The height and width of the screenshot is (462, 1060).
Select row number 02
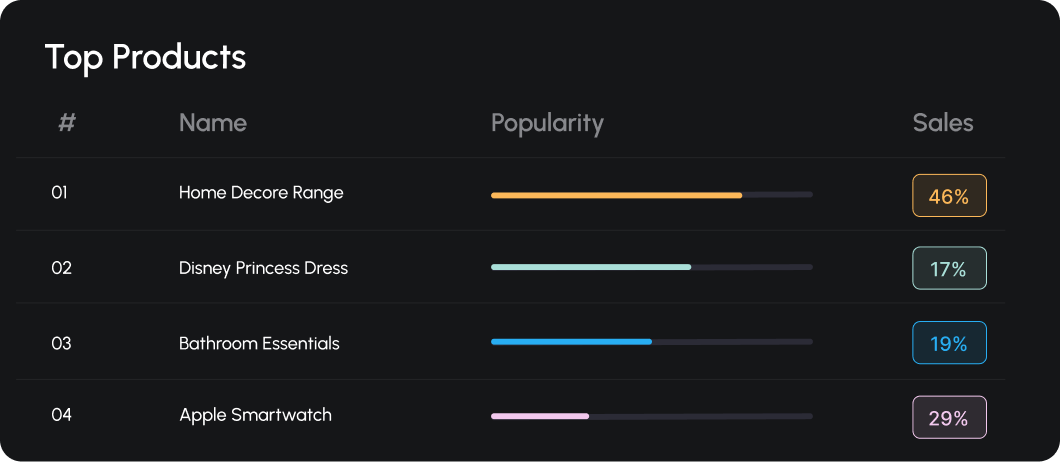(x=62, y=268)
